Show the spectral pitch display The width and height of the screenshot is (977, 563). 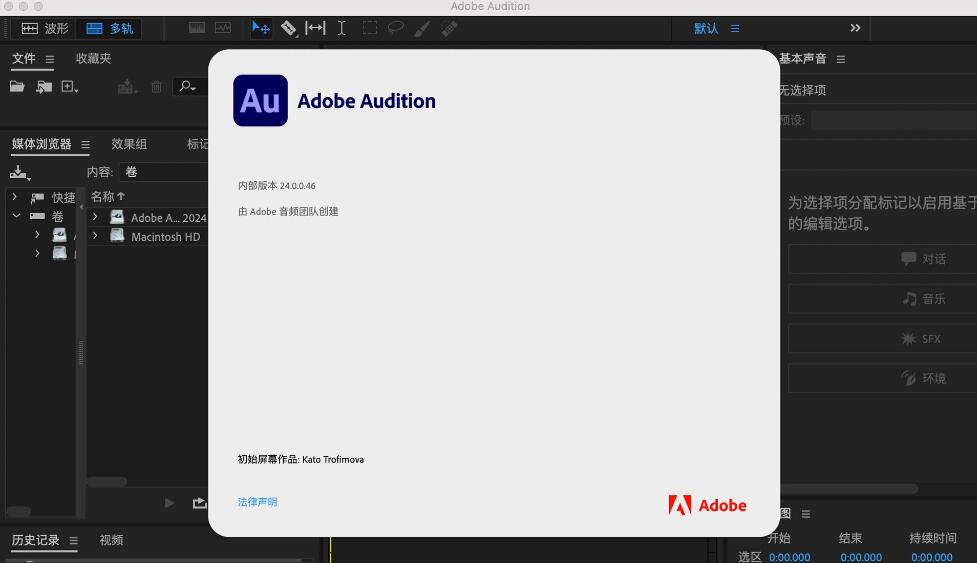click(x=223, y=28)
